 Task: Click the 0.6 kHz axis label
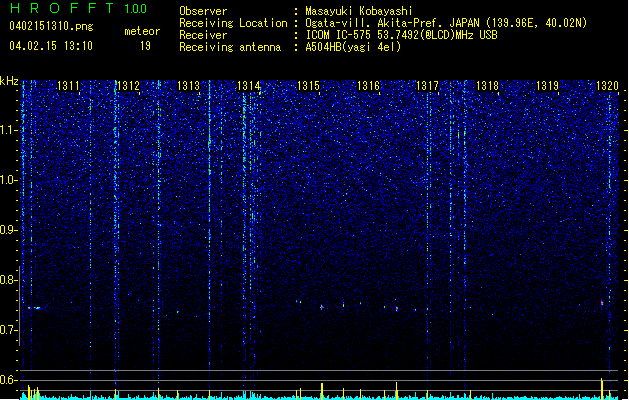point(9,380)
